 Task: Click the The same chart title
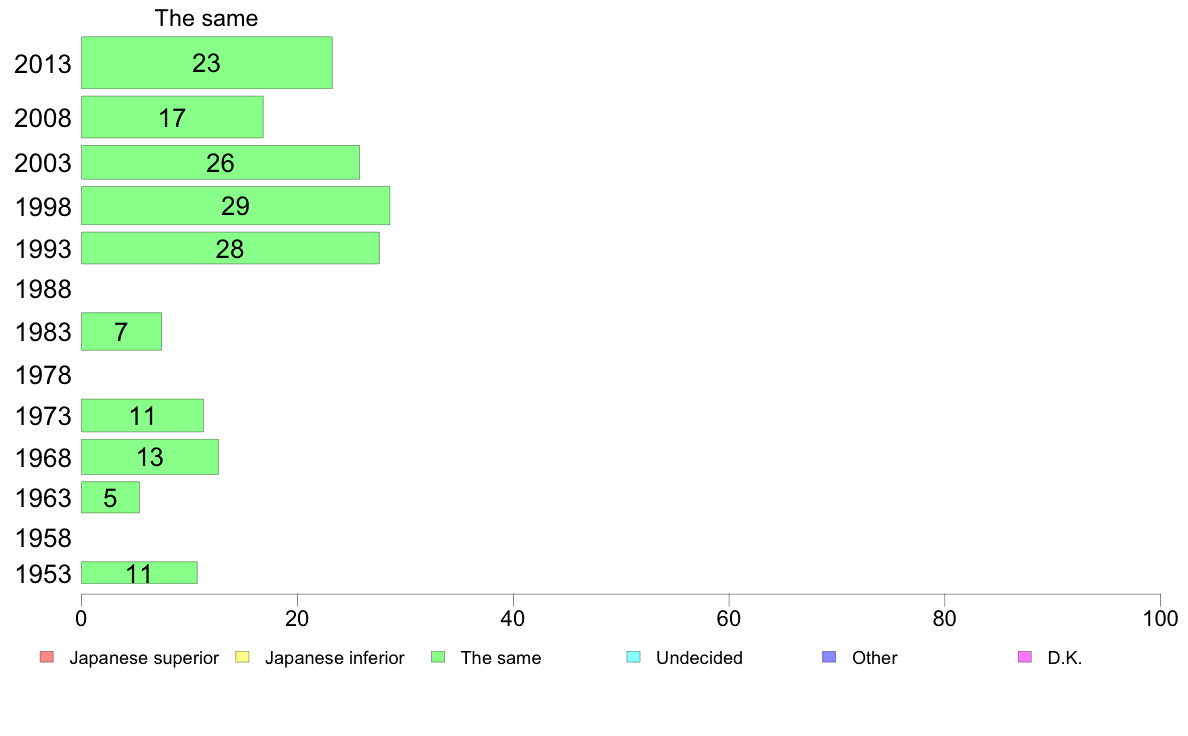pos(206,18)
